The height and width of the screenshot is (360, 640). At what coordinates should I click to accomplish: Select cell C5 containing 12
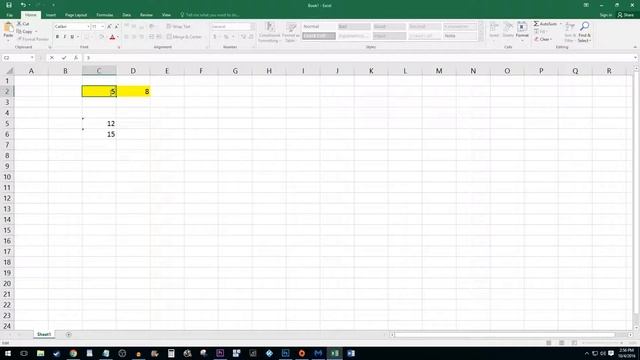99,123
